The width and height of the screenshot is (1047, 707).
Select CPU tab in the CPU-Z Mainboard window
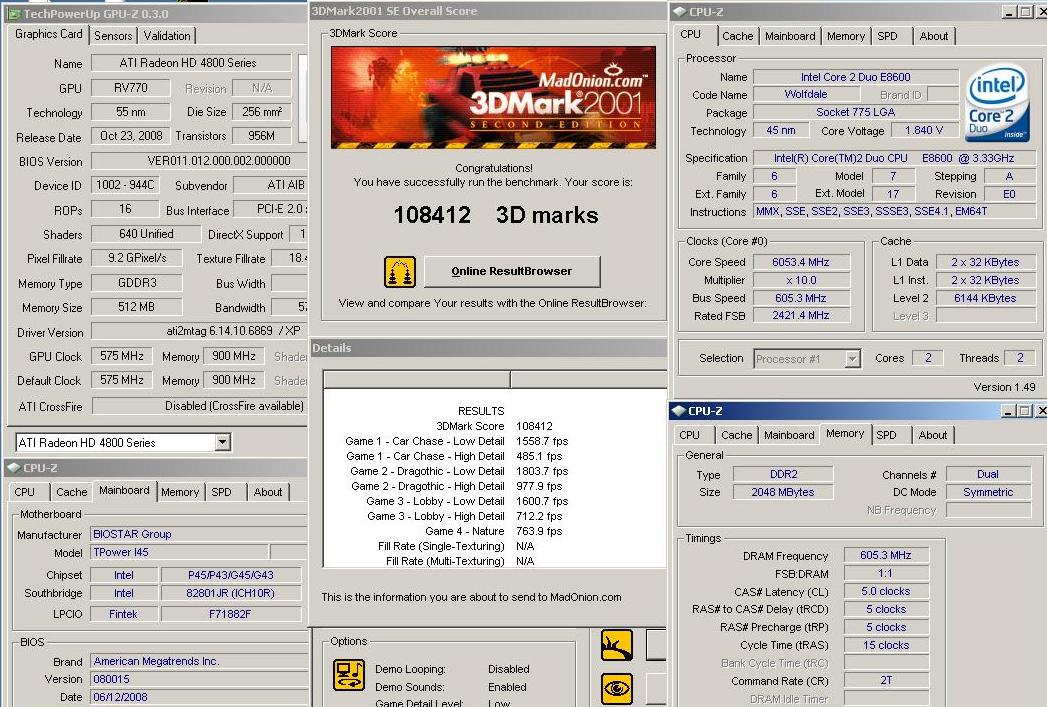point(25,492)
